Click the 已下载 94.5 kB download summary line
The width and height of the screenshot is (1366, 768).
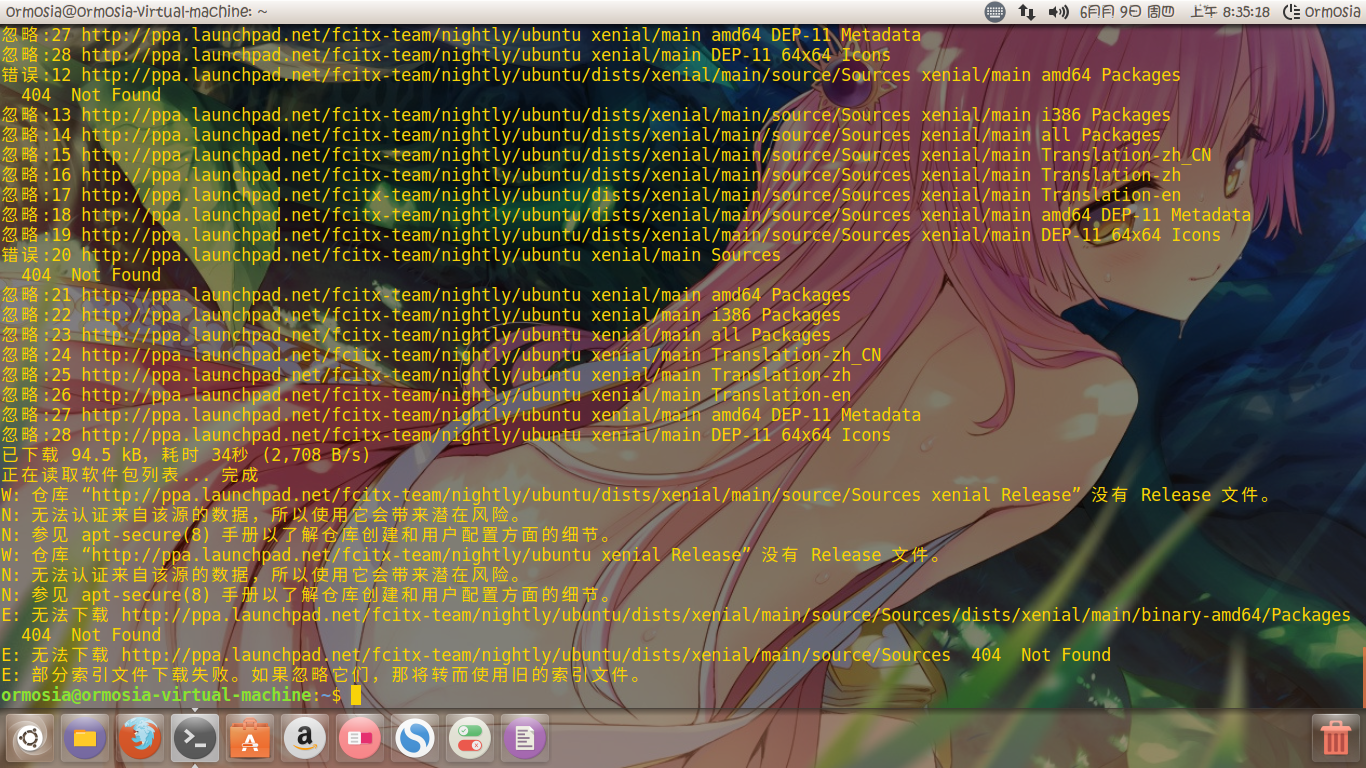tap(186, 455)
